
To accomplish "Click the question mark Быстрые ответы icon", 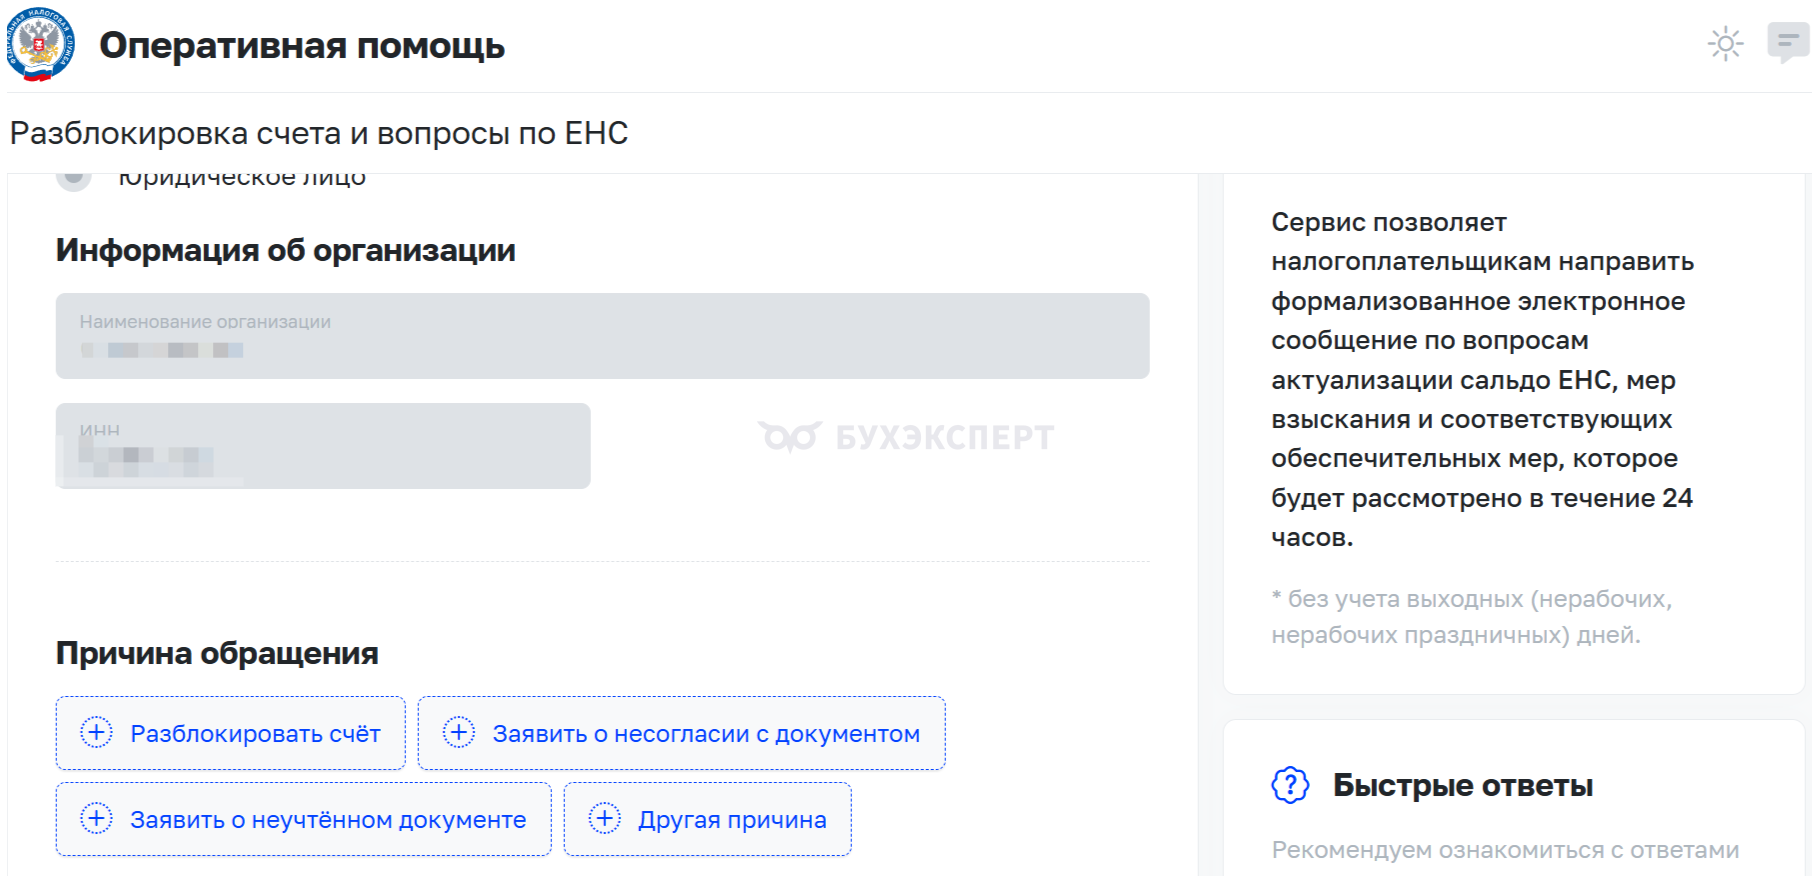I will [1290, 785].
